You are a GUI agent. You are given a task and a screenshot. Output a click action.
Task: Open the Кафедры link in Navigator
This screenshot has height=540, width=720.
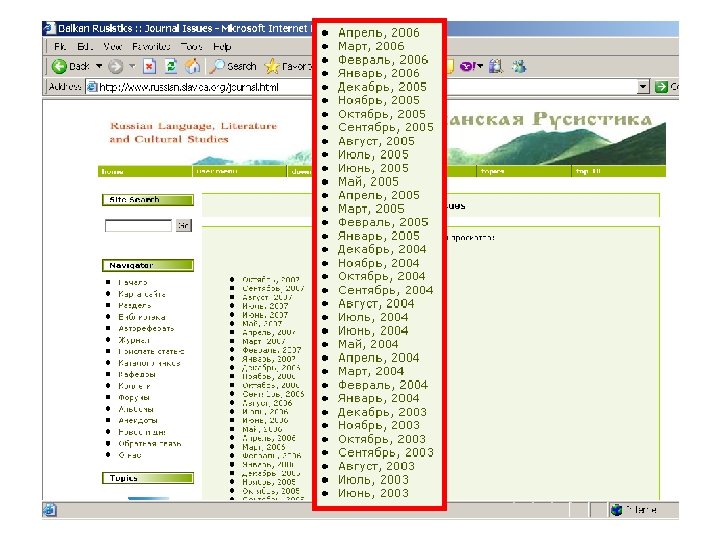(137, 374)
